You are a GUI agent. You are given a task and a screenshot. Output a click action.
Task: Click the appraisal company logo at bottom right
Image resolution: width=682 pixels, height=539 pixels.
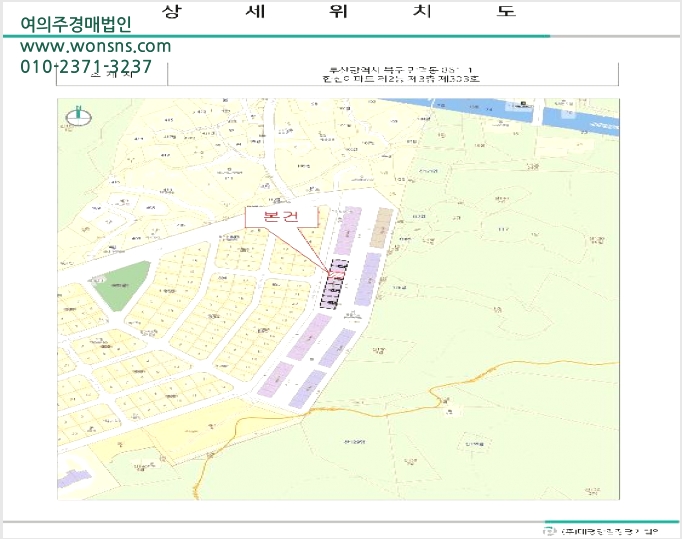tap(601, 531)
